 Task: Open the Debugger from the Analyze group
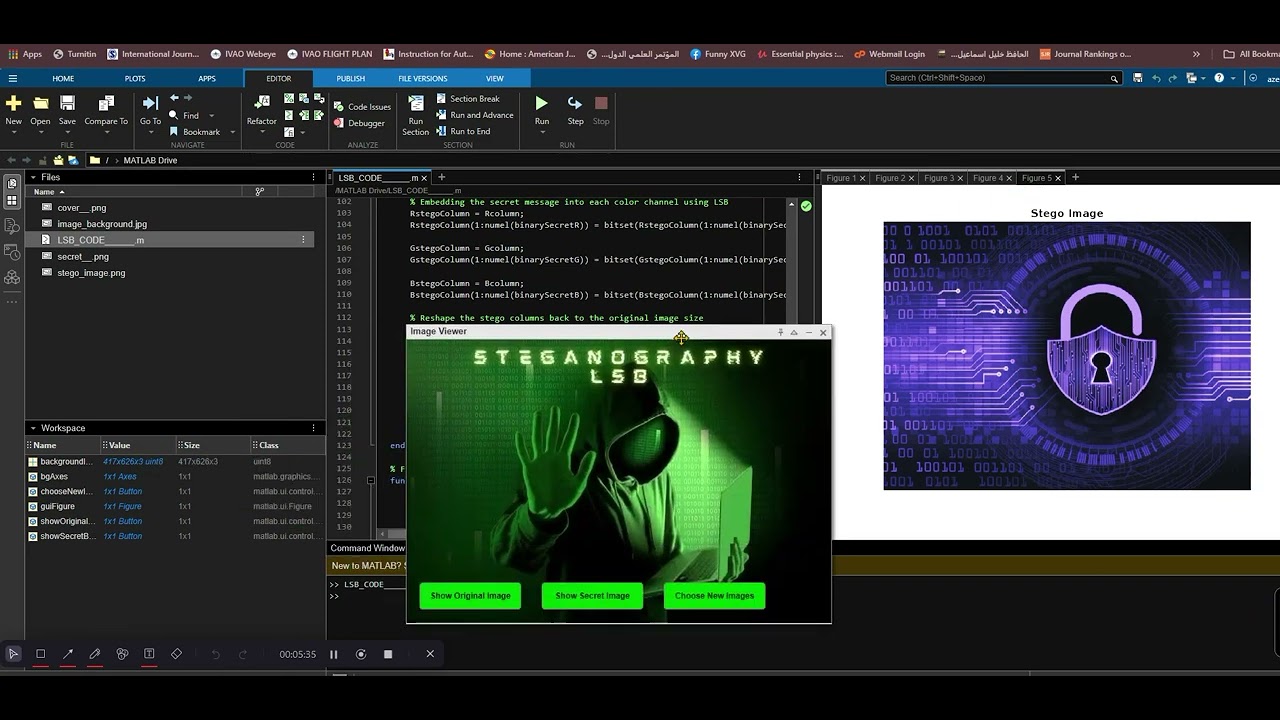(365, 123)
